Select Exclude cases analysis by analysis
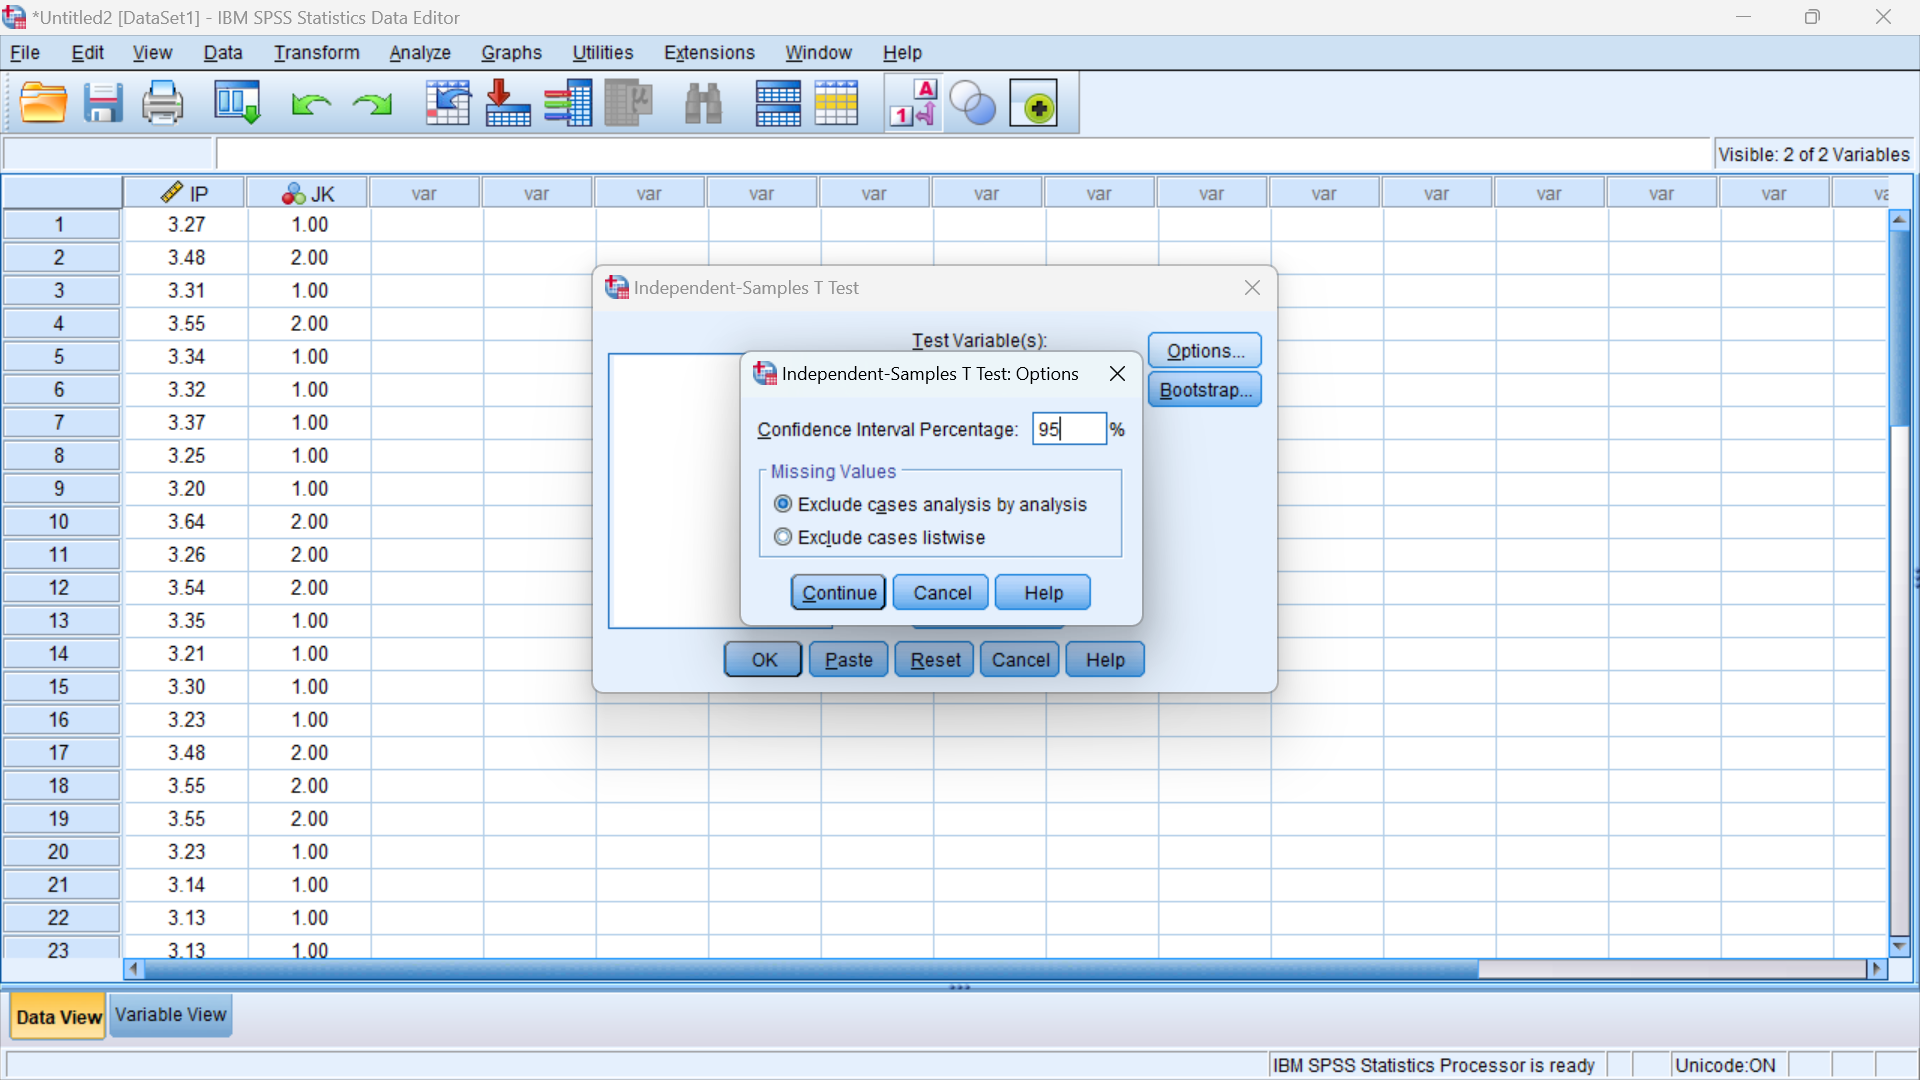The width and height of the screenshot is (1920, 1080). click(931, 505)
